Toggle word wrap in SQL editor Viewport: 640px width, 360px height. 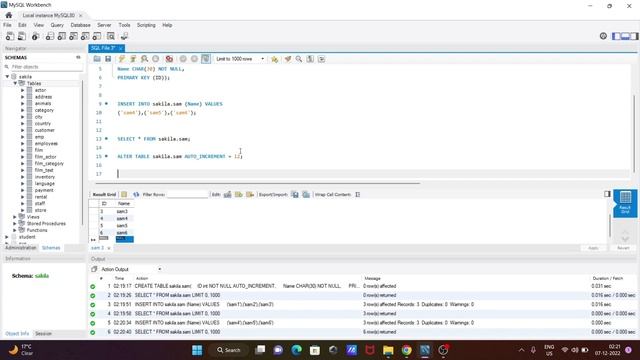point(322,59)
